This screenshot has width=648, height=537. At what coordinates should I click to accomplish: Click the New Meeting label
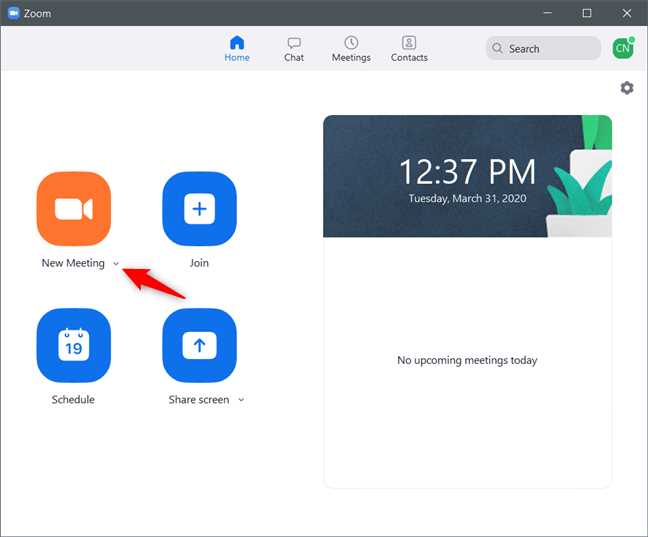coord(73,263)
